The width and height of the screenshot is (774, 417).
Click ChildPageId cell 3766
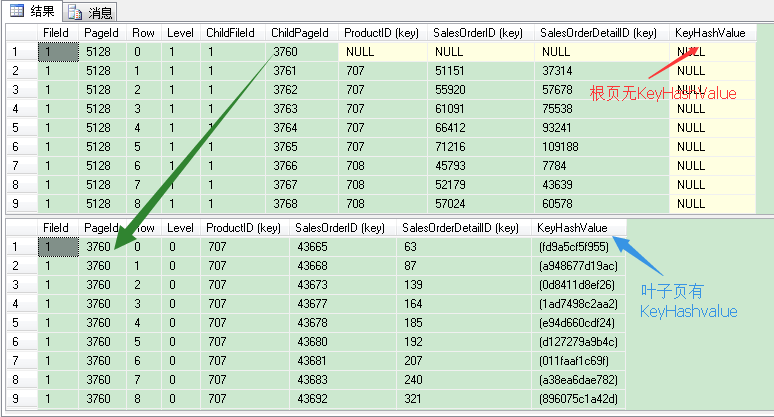[302, 166]
